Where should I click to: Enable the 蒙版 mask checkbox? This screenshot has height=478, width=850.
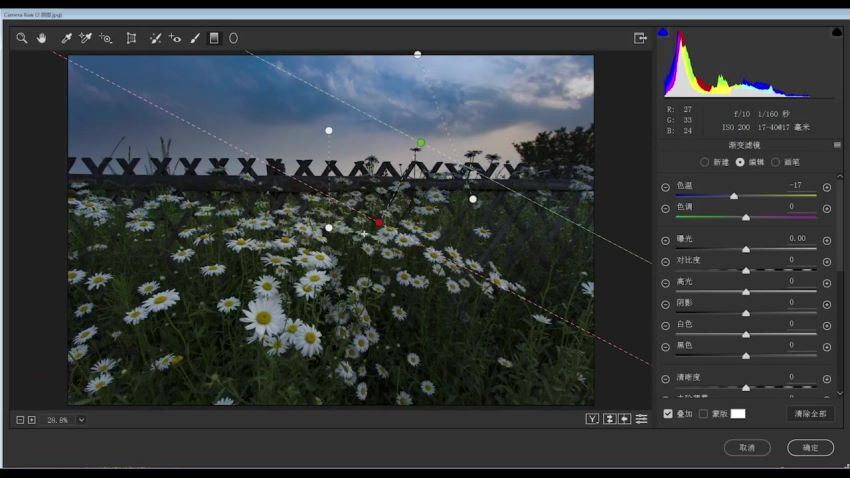click(703, 413)
